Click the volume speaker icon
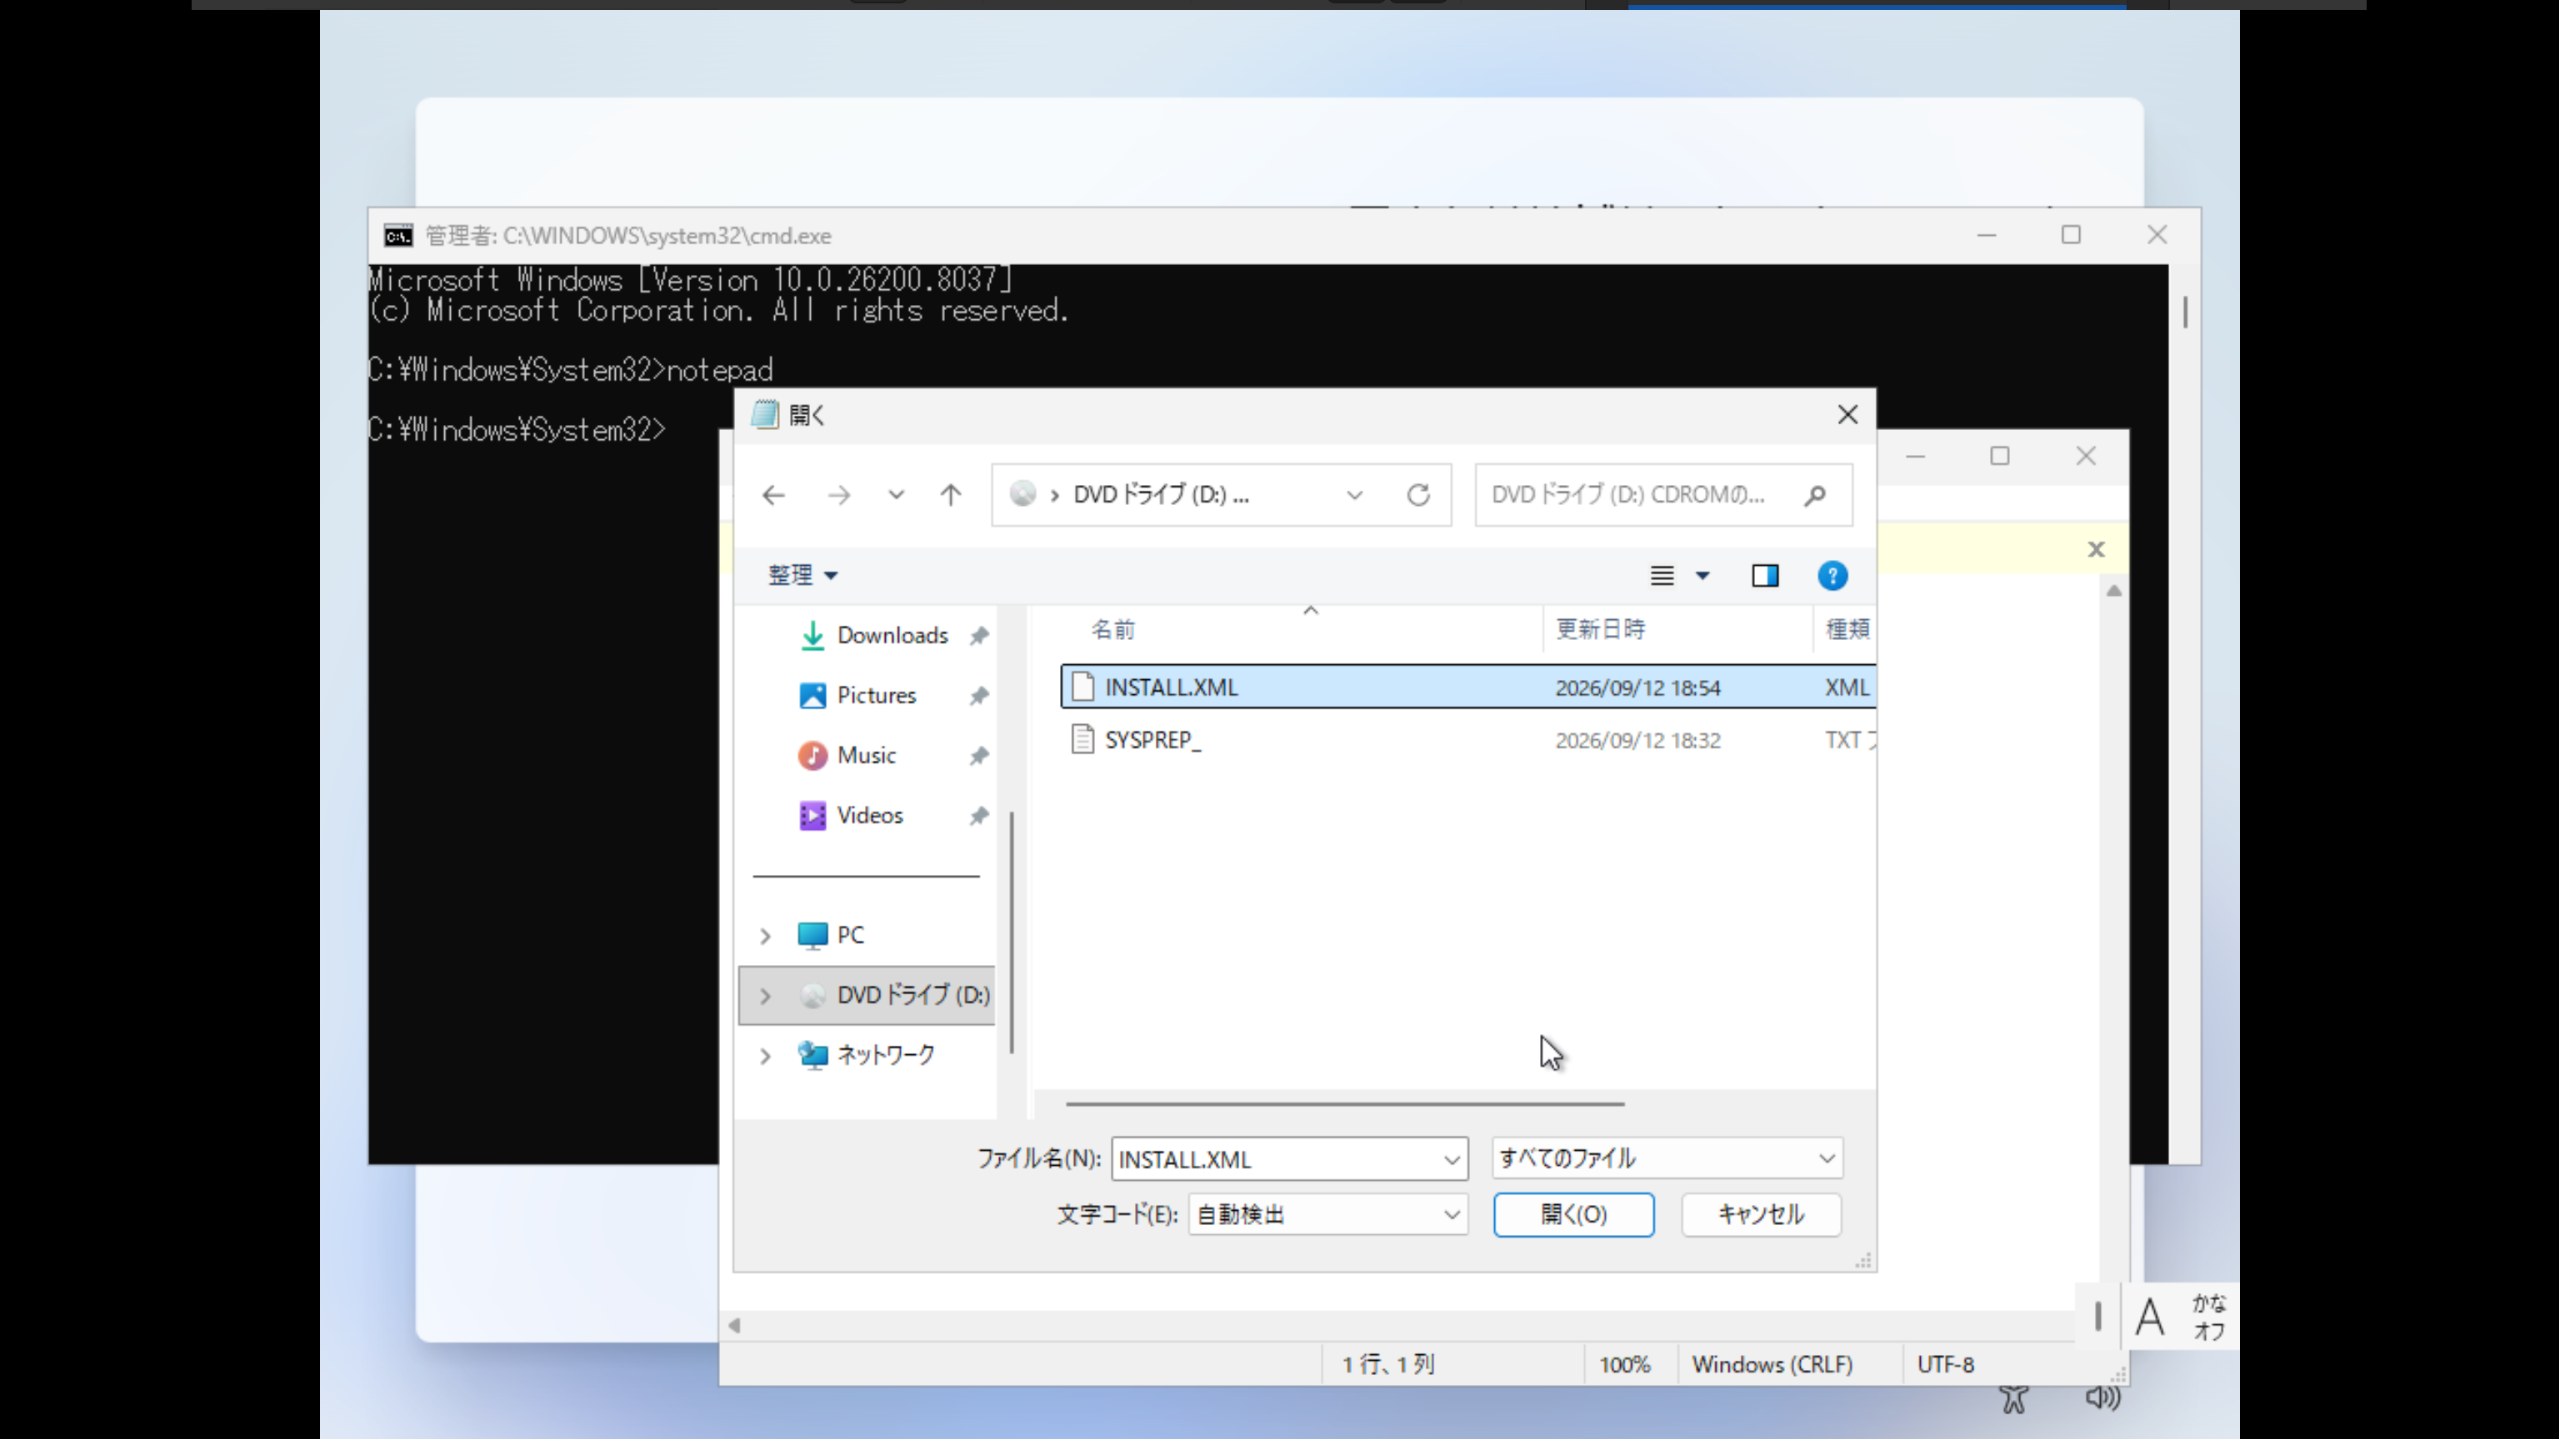This screenshot has width=2559, height=1439. coord(2102,1398)
